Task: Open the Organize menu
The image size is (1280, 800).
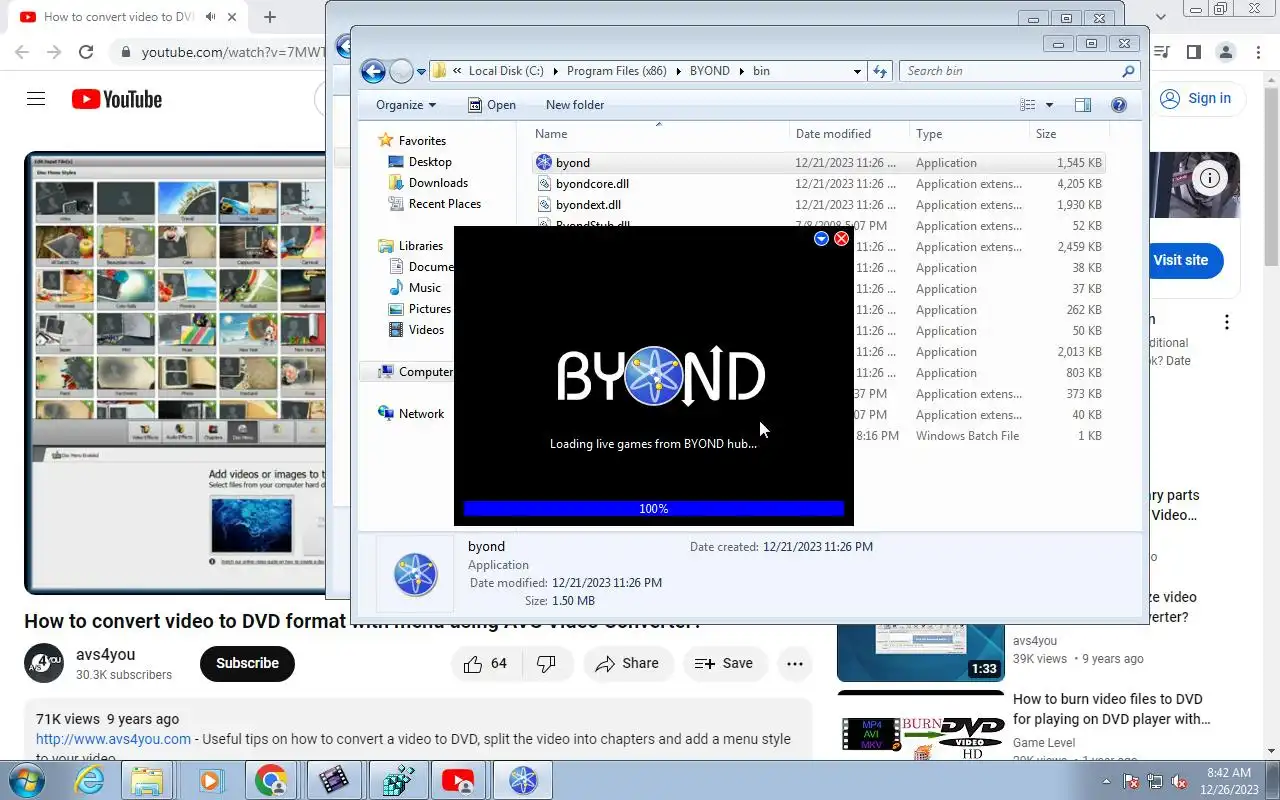Action: tap(405, 105)
